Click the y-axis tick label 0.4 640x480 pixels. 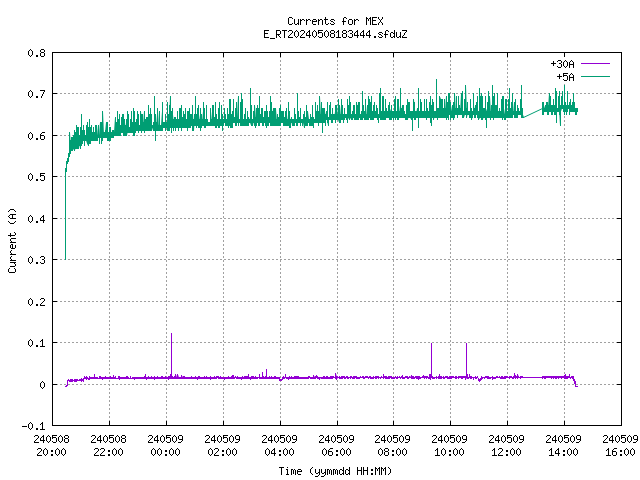37,219
